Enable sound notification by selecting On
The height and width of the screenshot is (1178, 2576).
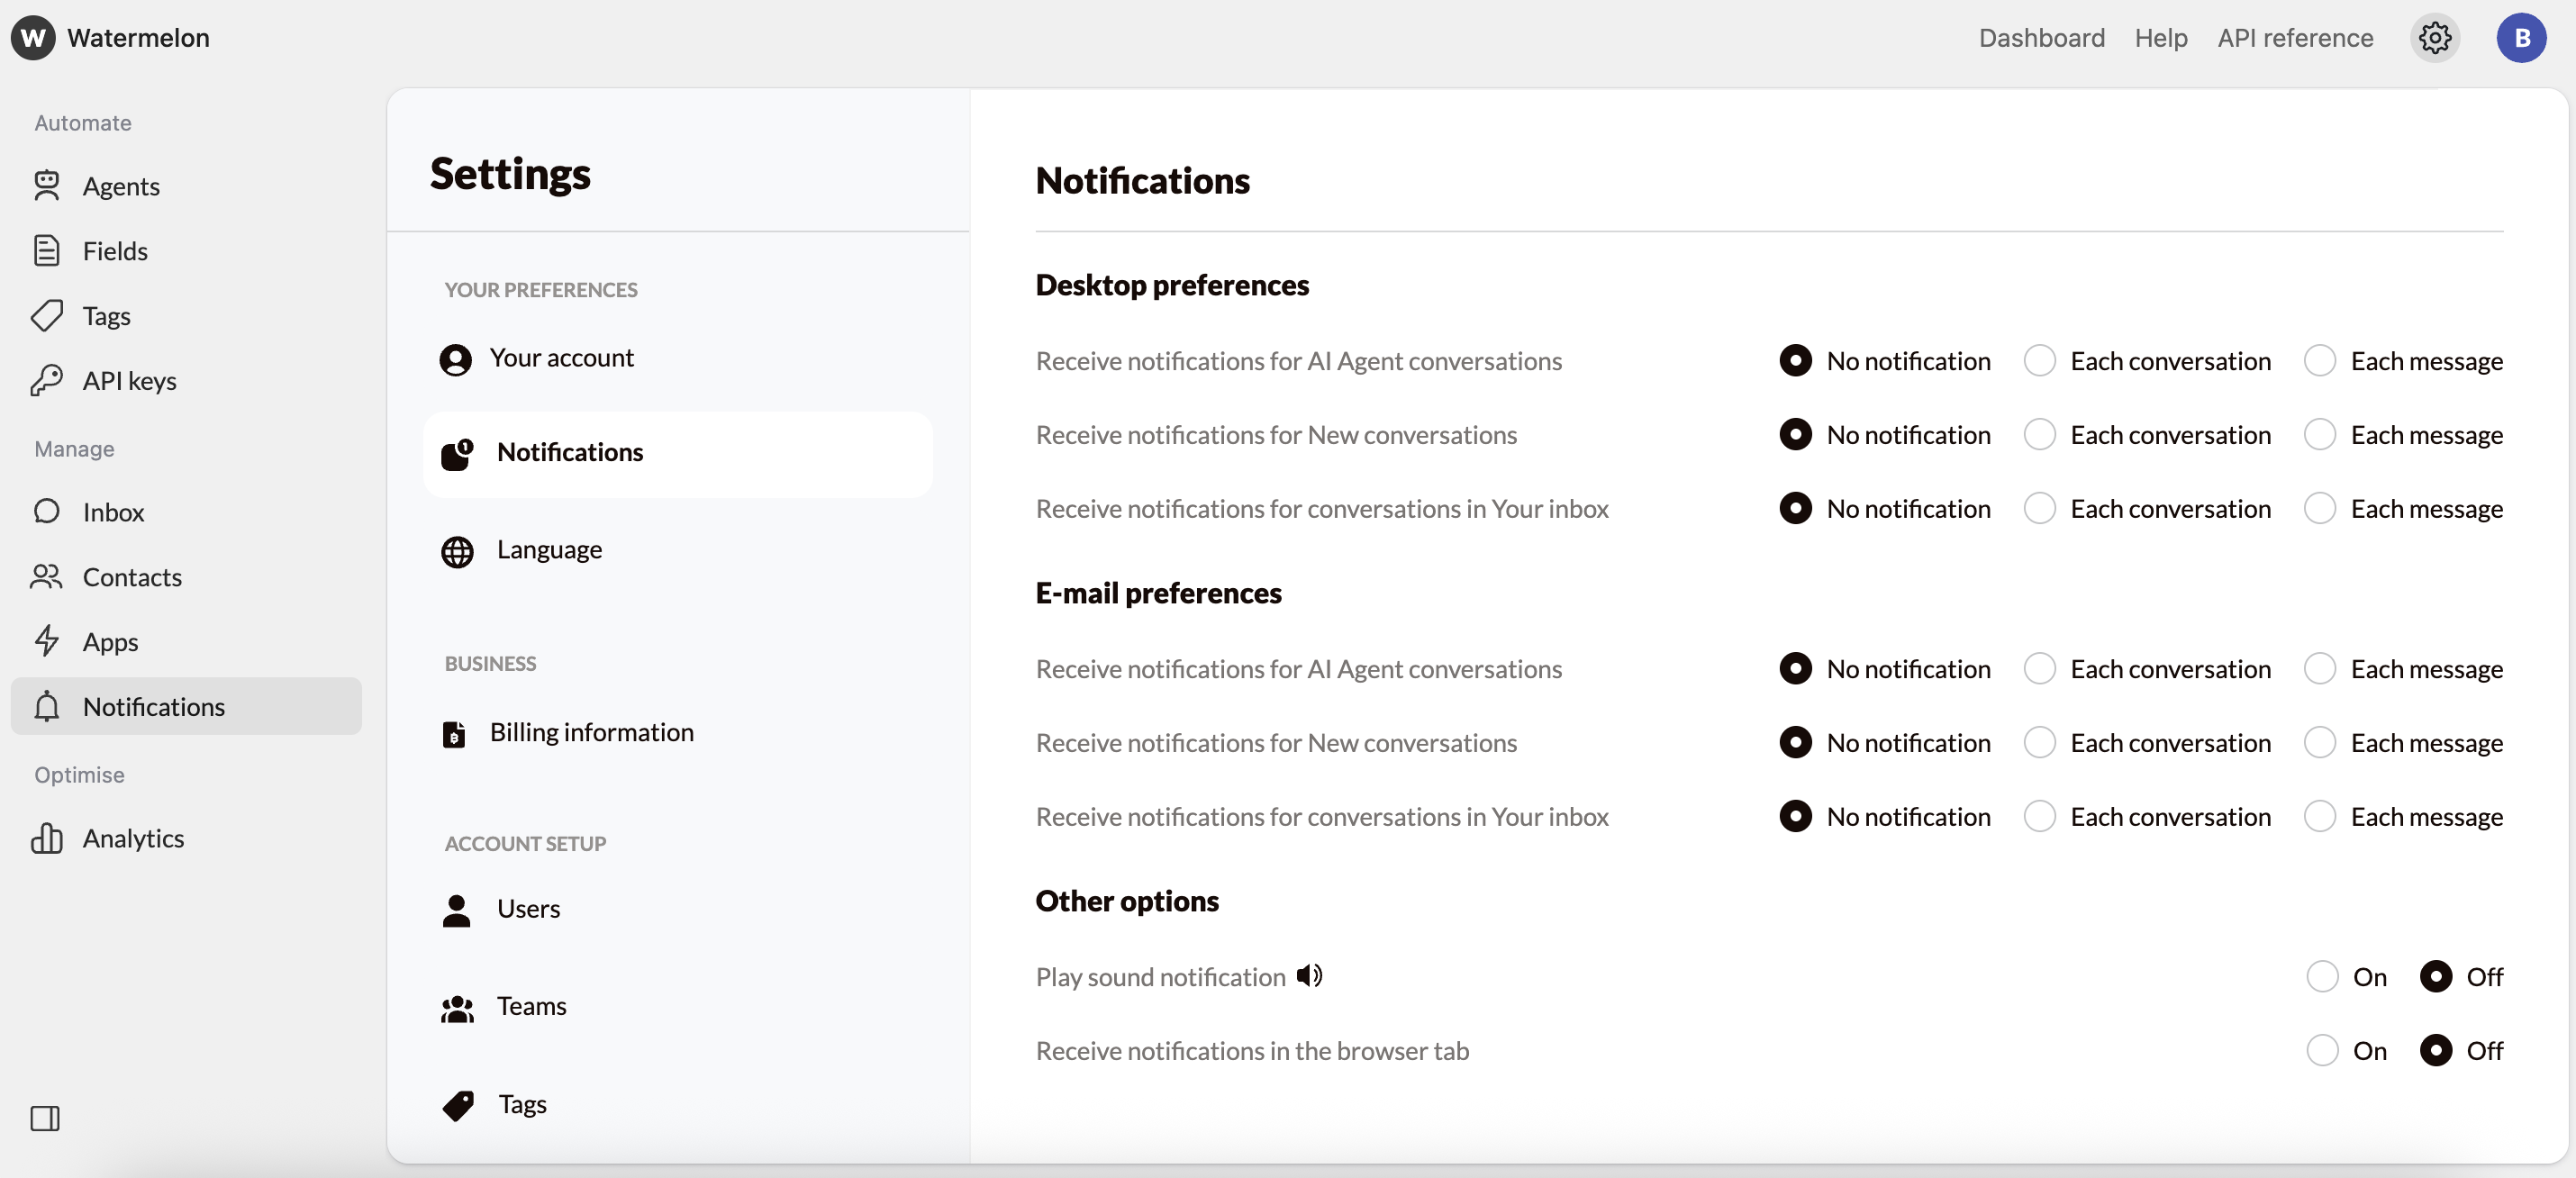pos(2322,977)
